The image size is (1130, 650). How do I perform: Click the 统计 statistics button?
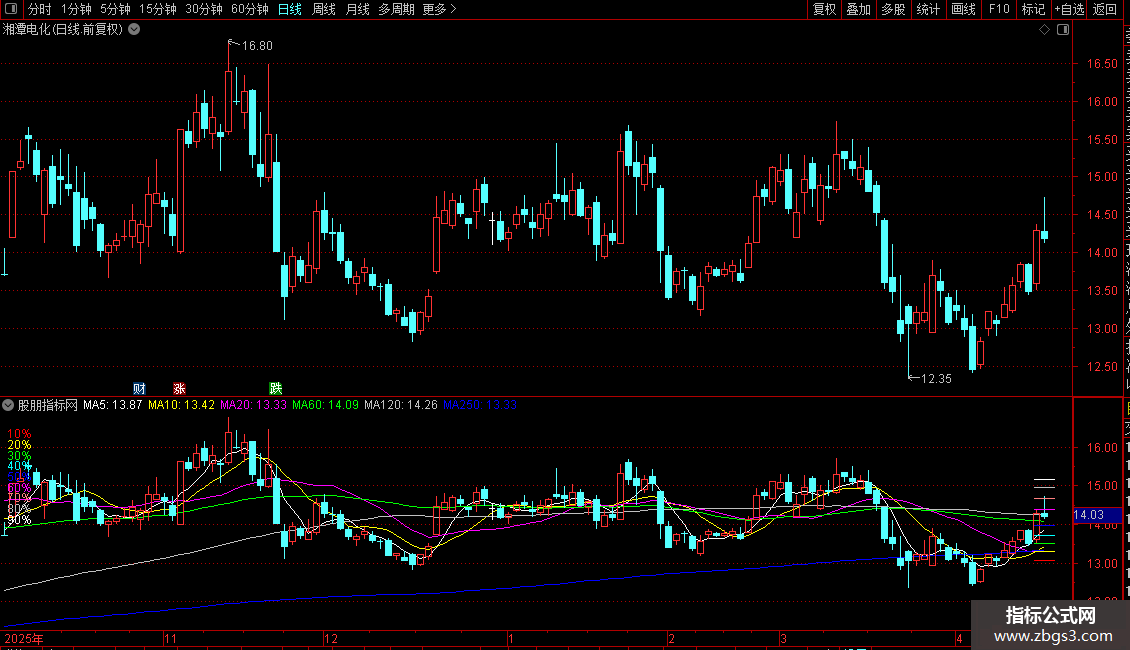pos(927,9)
